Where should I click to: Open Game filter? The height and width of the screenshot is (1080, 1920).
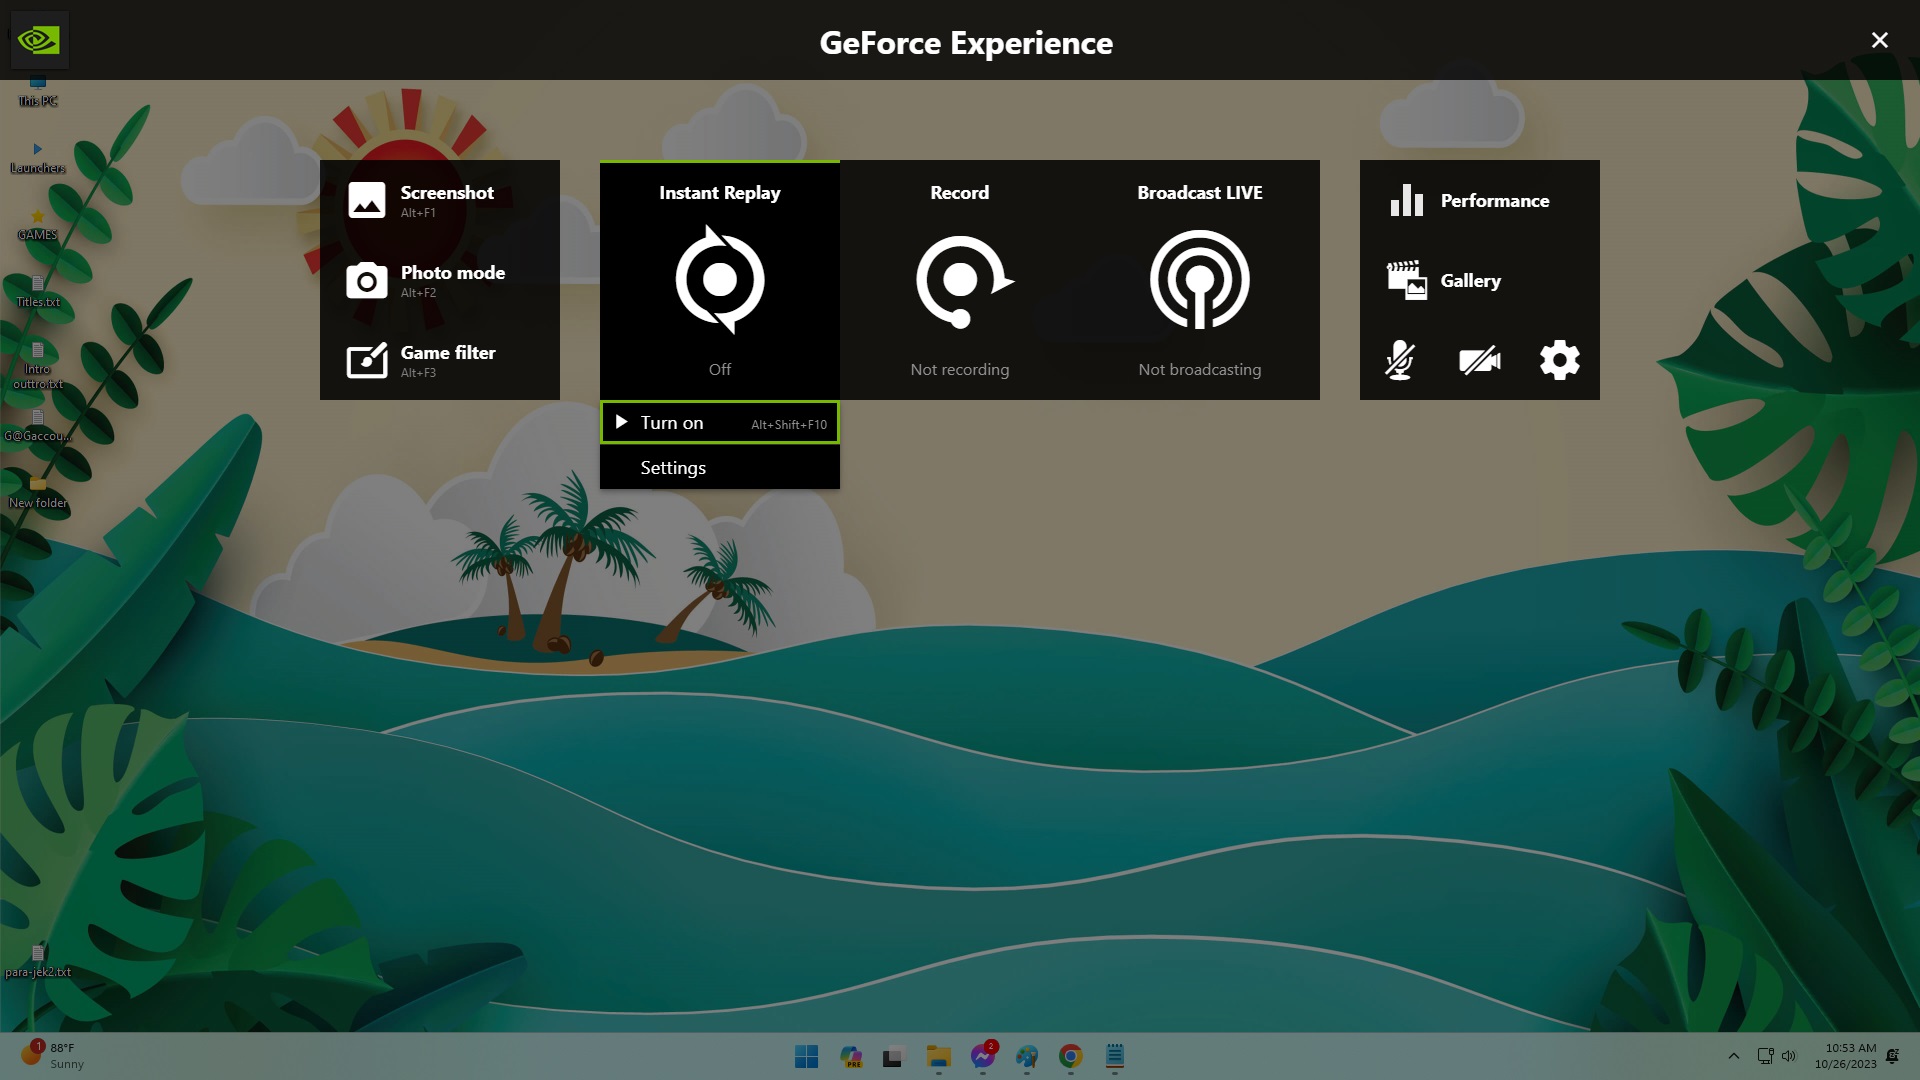(440, 360)
